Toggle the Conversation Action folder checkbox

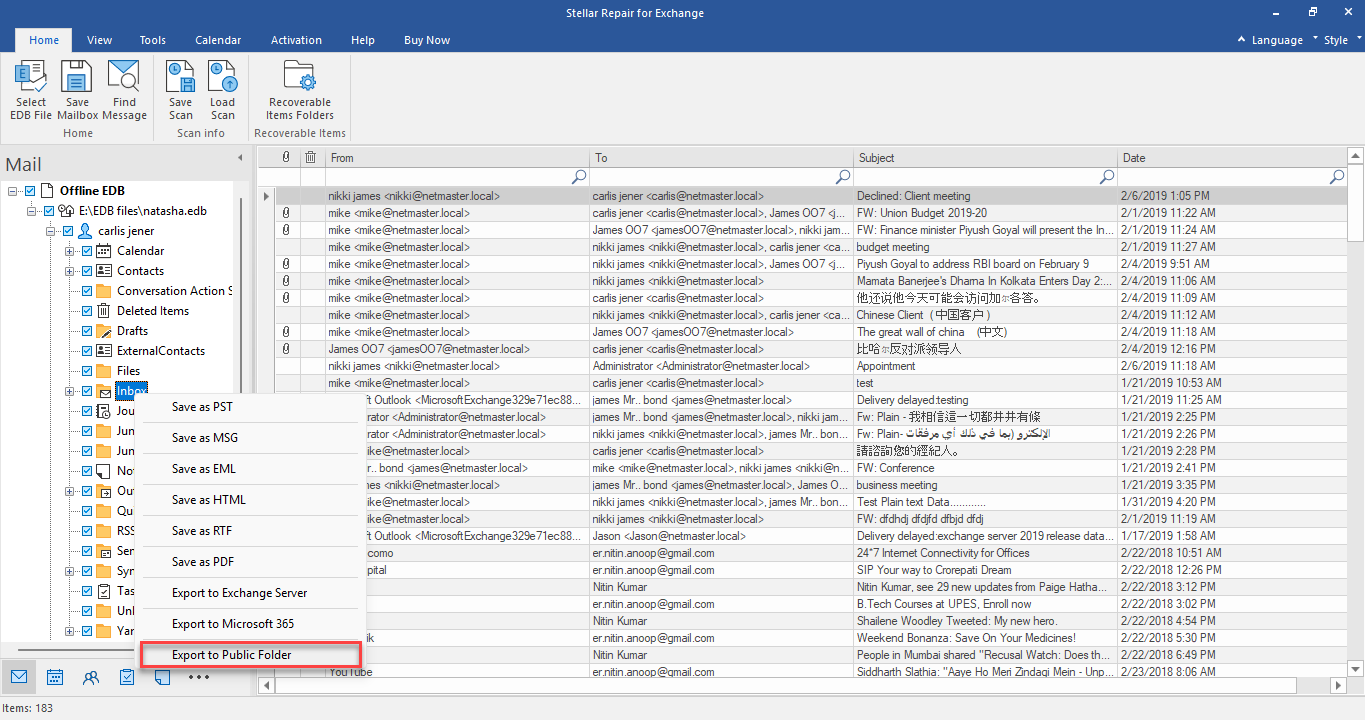(87, 291)
